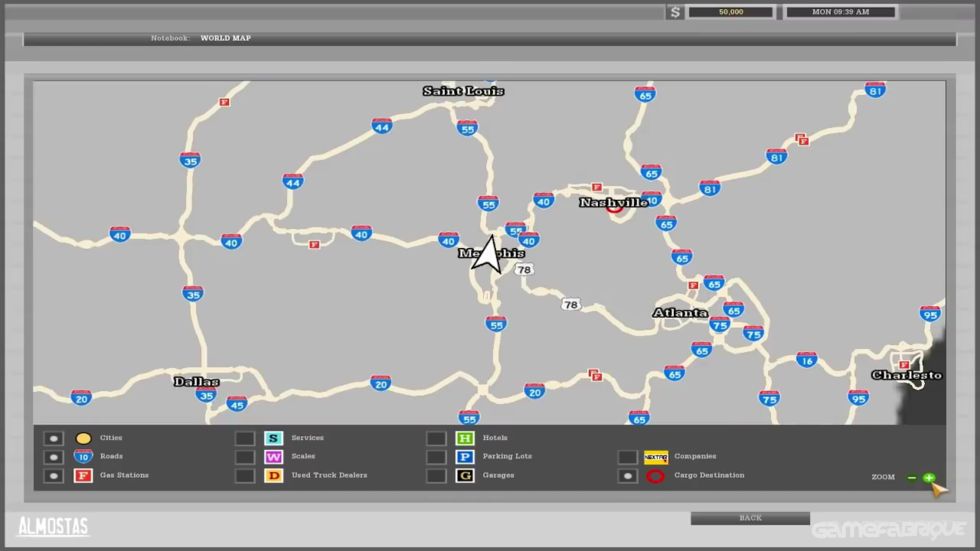
Task: Click the topmost I-81 highway shield
Action: [x=875, y=91]
